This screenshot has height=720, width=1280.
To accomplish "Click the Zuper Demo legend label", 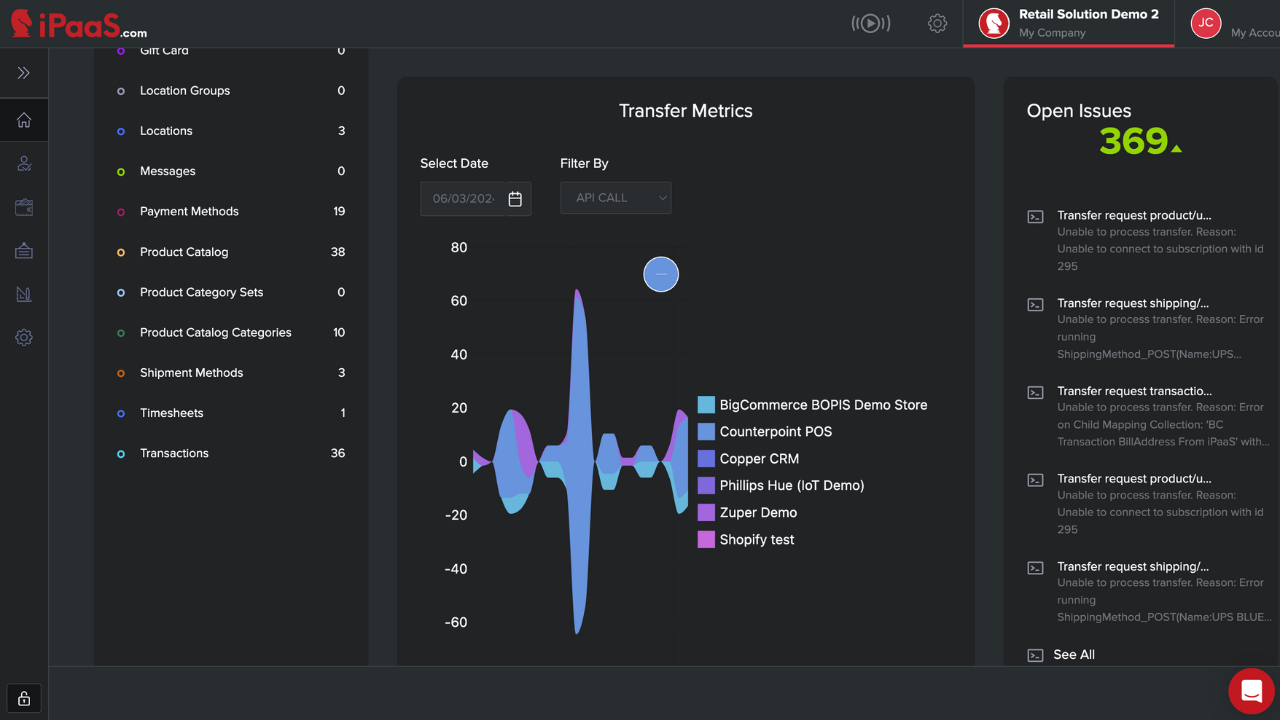I will (758, 512).
